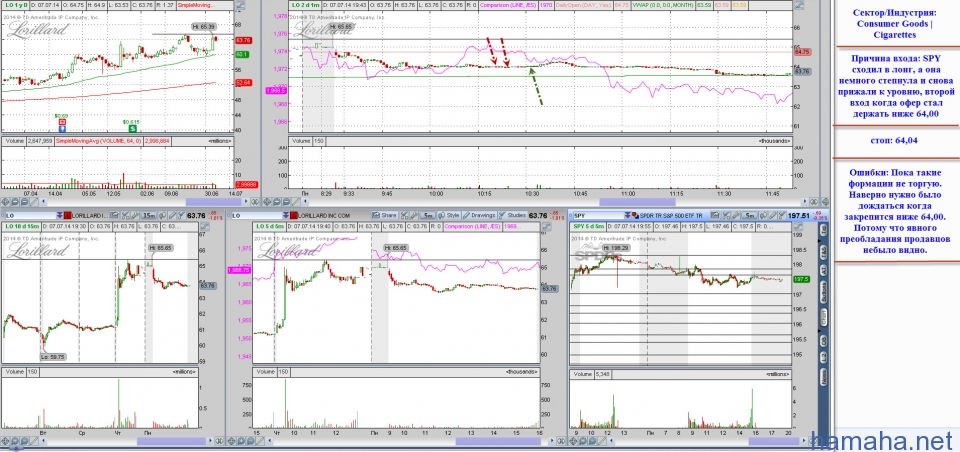This screenshot has width=960, height=452.
Task: Select pan tool under LO 2 d 1m chart
Action: point(267,202)
